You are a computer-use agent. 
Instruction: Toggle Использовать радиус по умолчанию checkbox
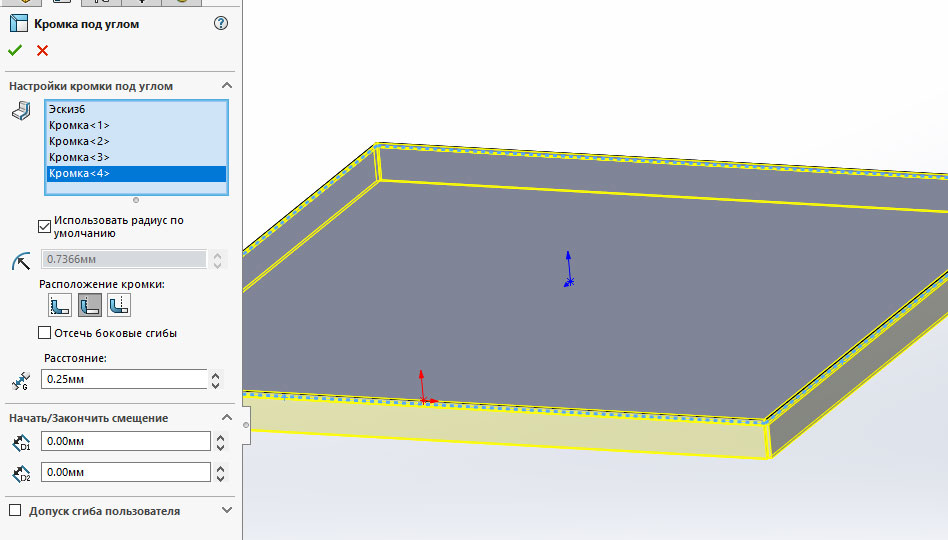[x=44, y=226]
